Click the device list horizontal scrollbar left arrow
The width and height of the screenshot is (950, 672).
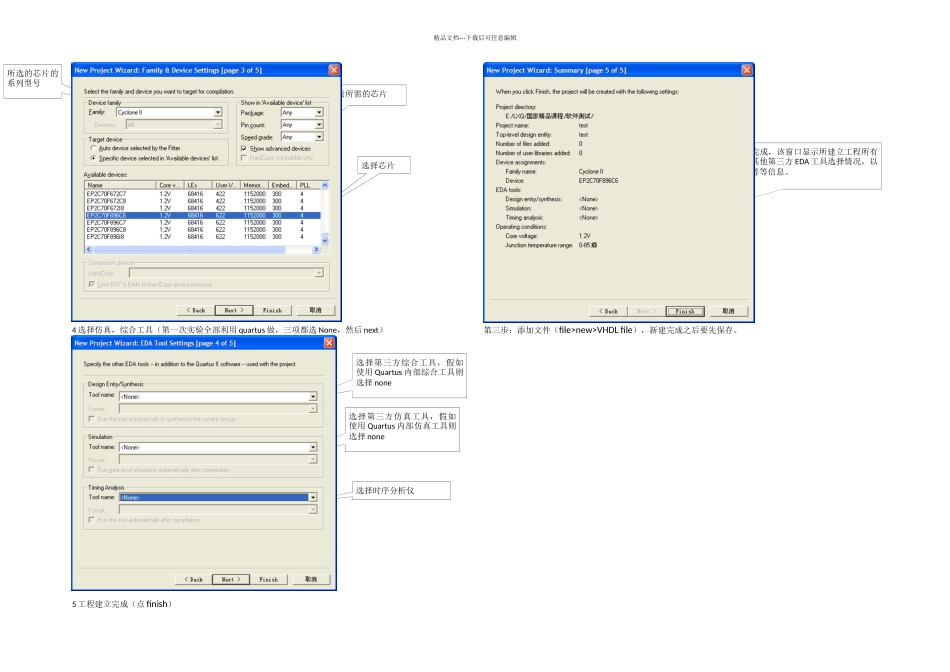click(x=88, y=250)
